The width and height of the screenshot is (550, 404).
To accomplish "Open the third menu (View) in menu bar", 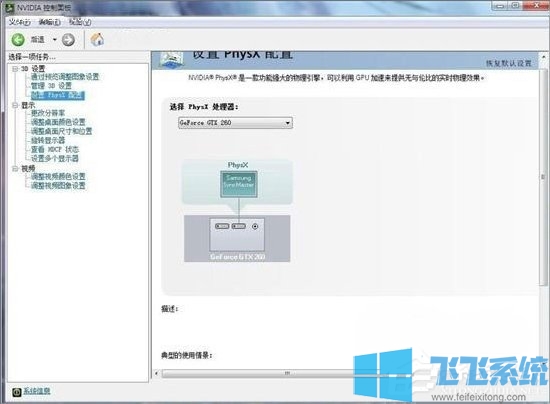I will click(80, 22).
